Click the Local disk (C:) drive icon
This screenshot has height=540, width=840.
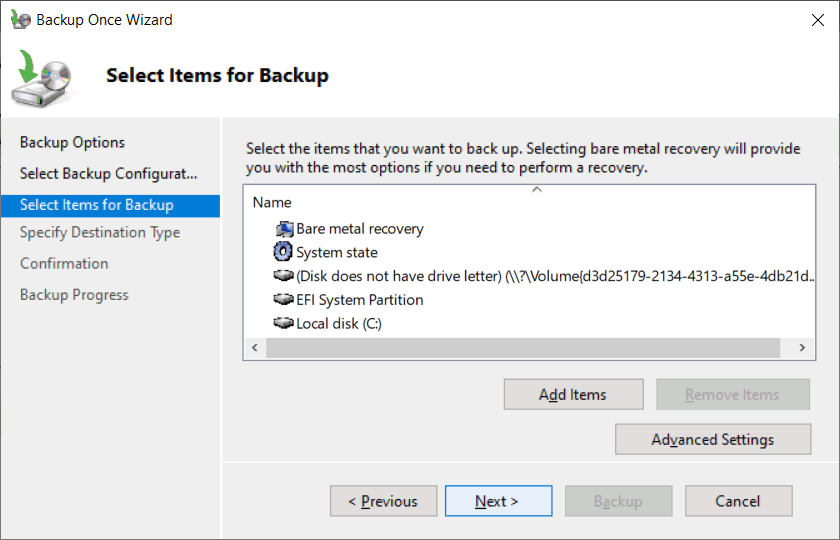283,322
